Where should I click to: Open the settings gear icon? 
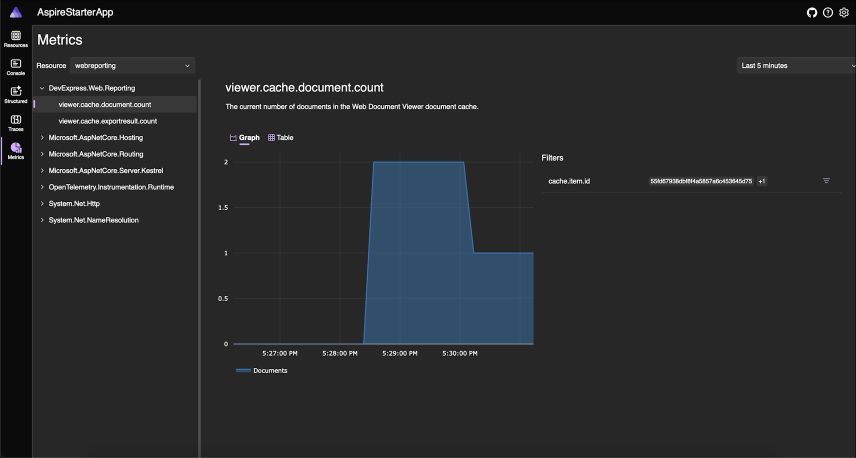[x=844, y=12]
